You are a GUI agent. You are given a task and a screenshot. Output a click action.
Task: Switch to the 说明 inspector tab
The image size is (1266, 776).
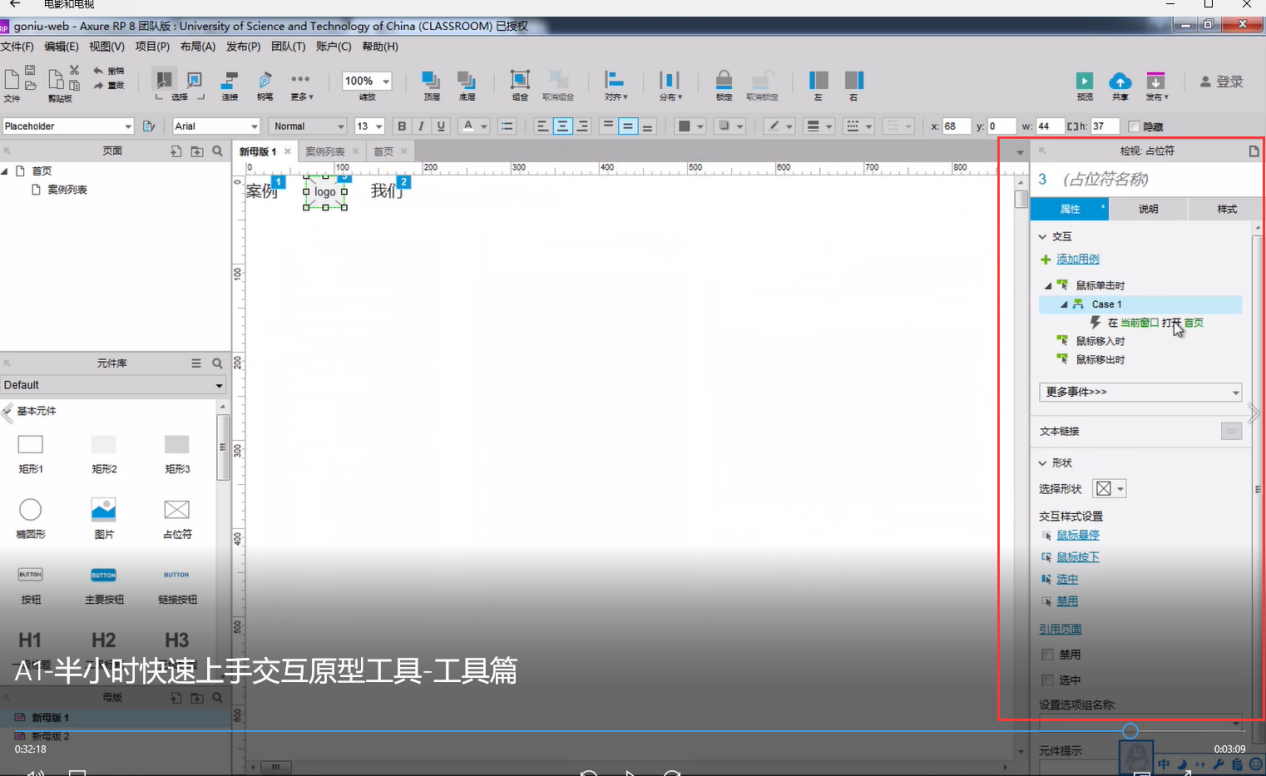pos(1148,209)
